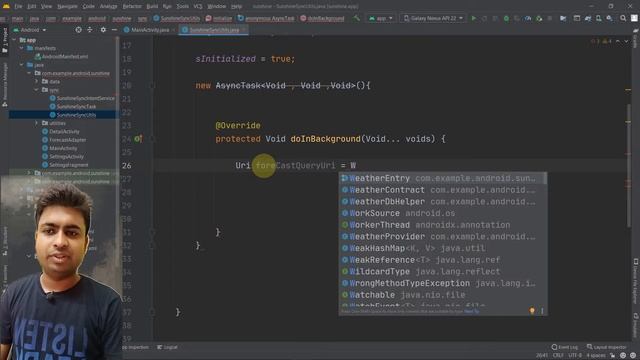640x360 pixels.
Task: Open the File menu
Action: 18,7
